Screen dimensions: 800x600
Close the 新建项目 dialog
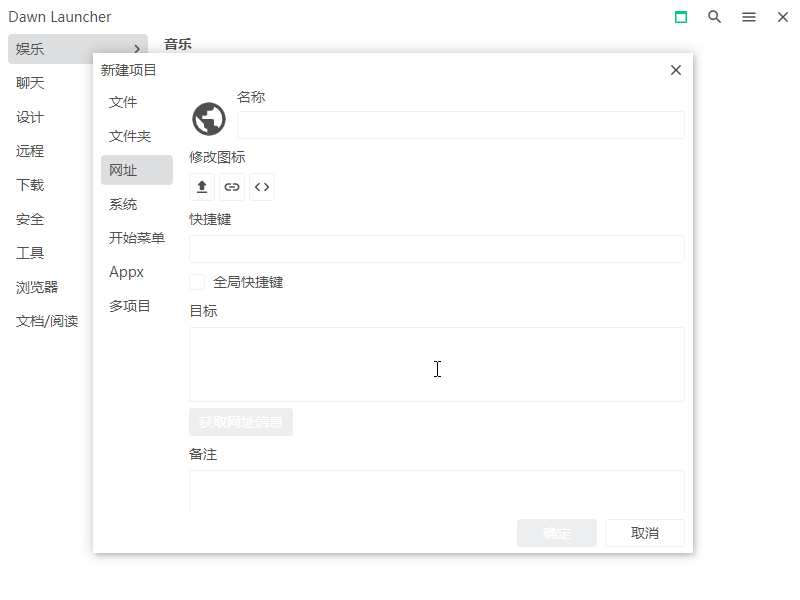[x=676, y=70]
